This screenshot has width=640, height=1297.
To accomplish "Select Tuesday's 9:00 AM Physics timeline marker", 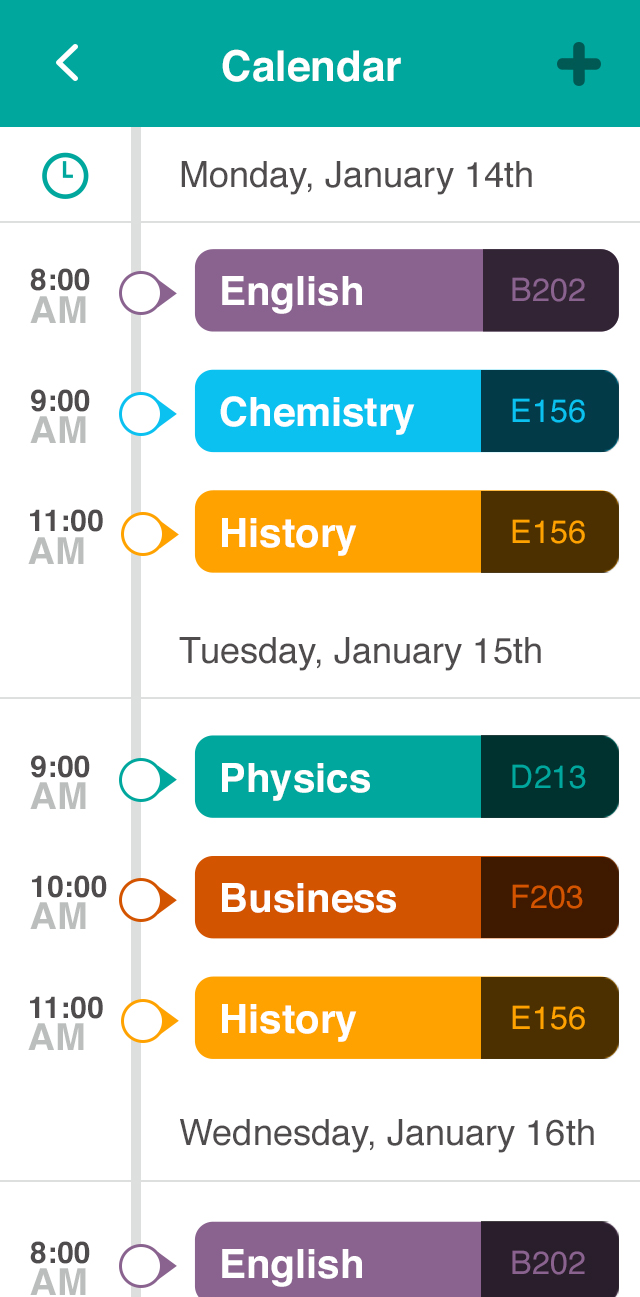I will (143, 780).
